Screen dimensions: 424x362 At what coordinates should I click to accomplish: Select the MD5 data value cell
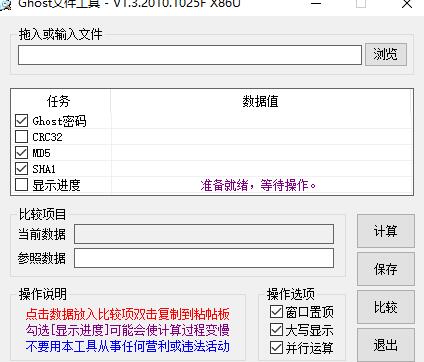click(262, 153)
